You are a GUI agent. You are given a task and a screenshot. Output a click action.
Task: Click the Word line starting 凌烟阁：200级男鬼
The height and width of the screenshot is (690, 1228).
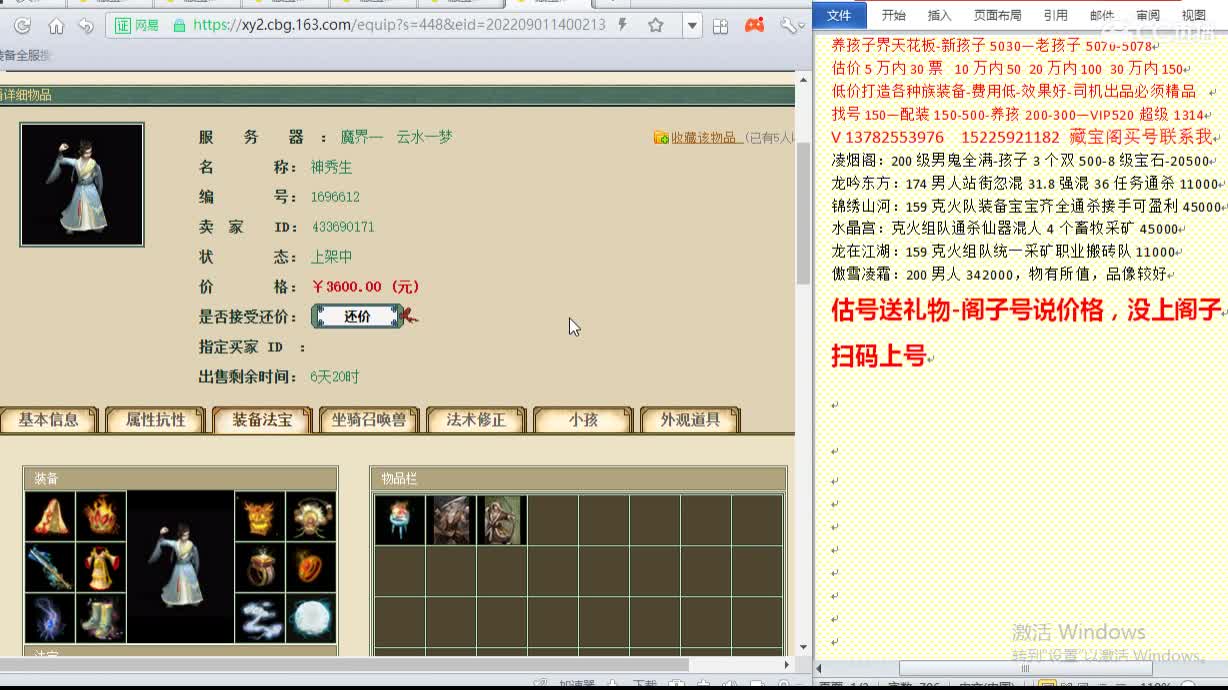tap(1021, 161)
